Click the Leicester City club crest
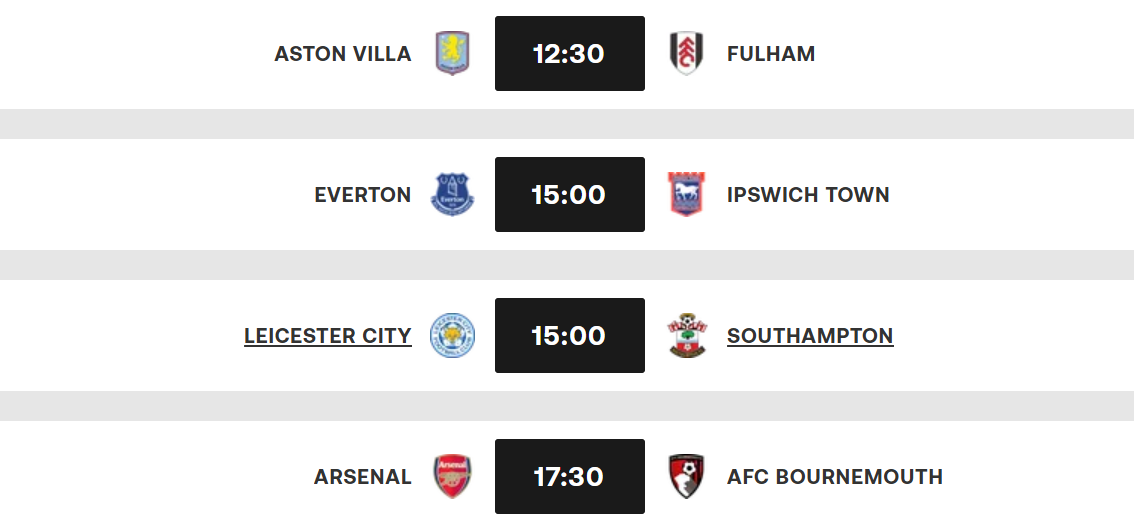The image size is (1134, 525). point(452,336)
